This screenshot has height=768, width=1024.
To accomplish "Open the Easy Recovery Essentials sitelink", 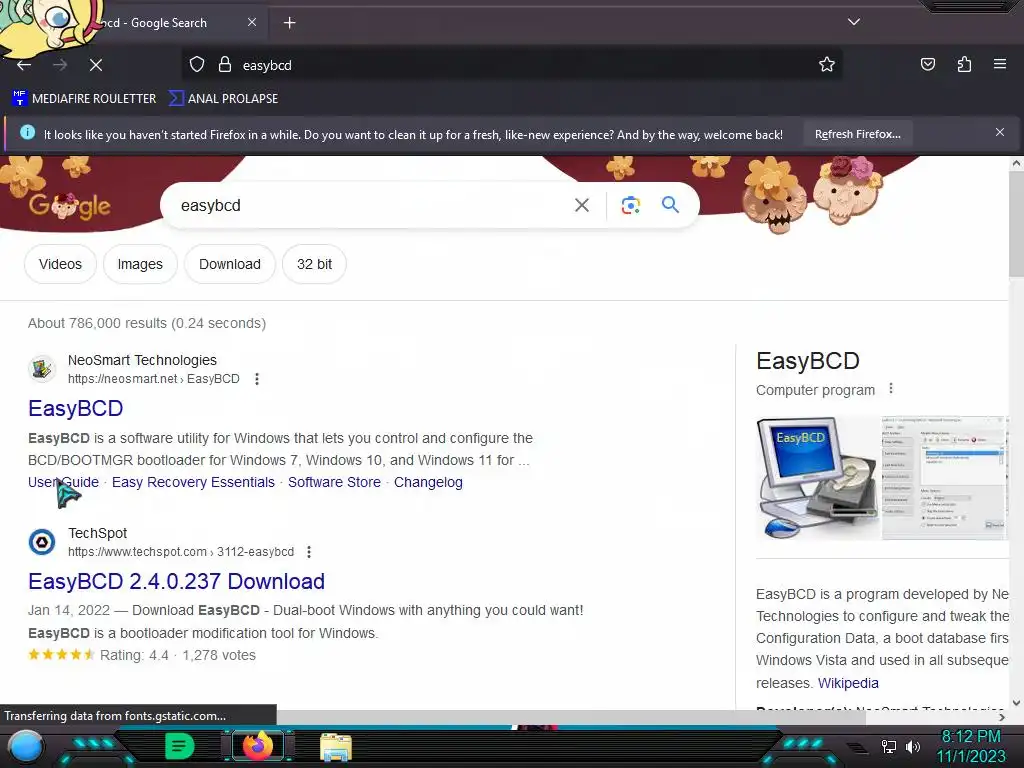I will (193, 482).
